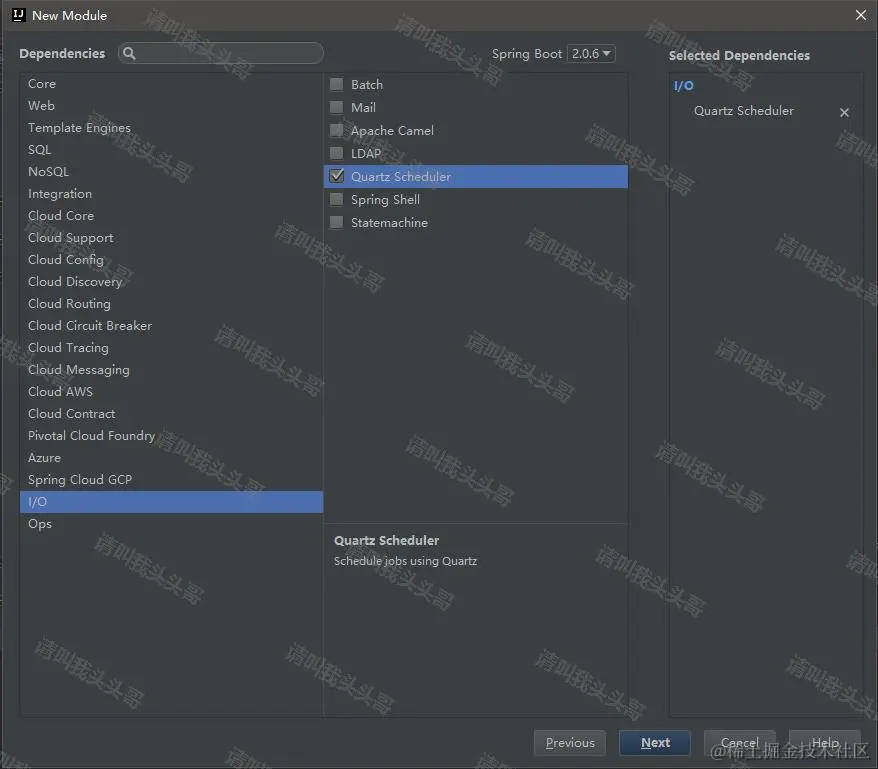This screenshot has width=878, height=769.
Task: Open the Cloud Contract category
Action: tap(171, 413)
